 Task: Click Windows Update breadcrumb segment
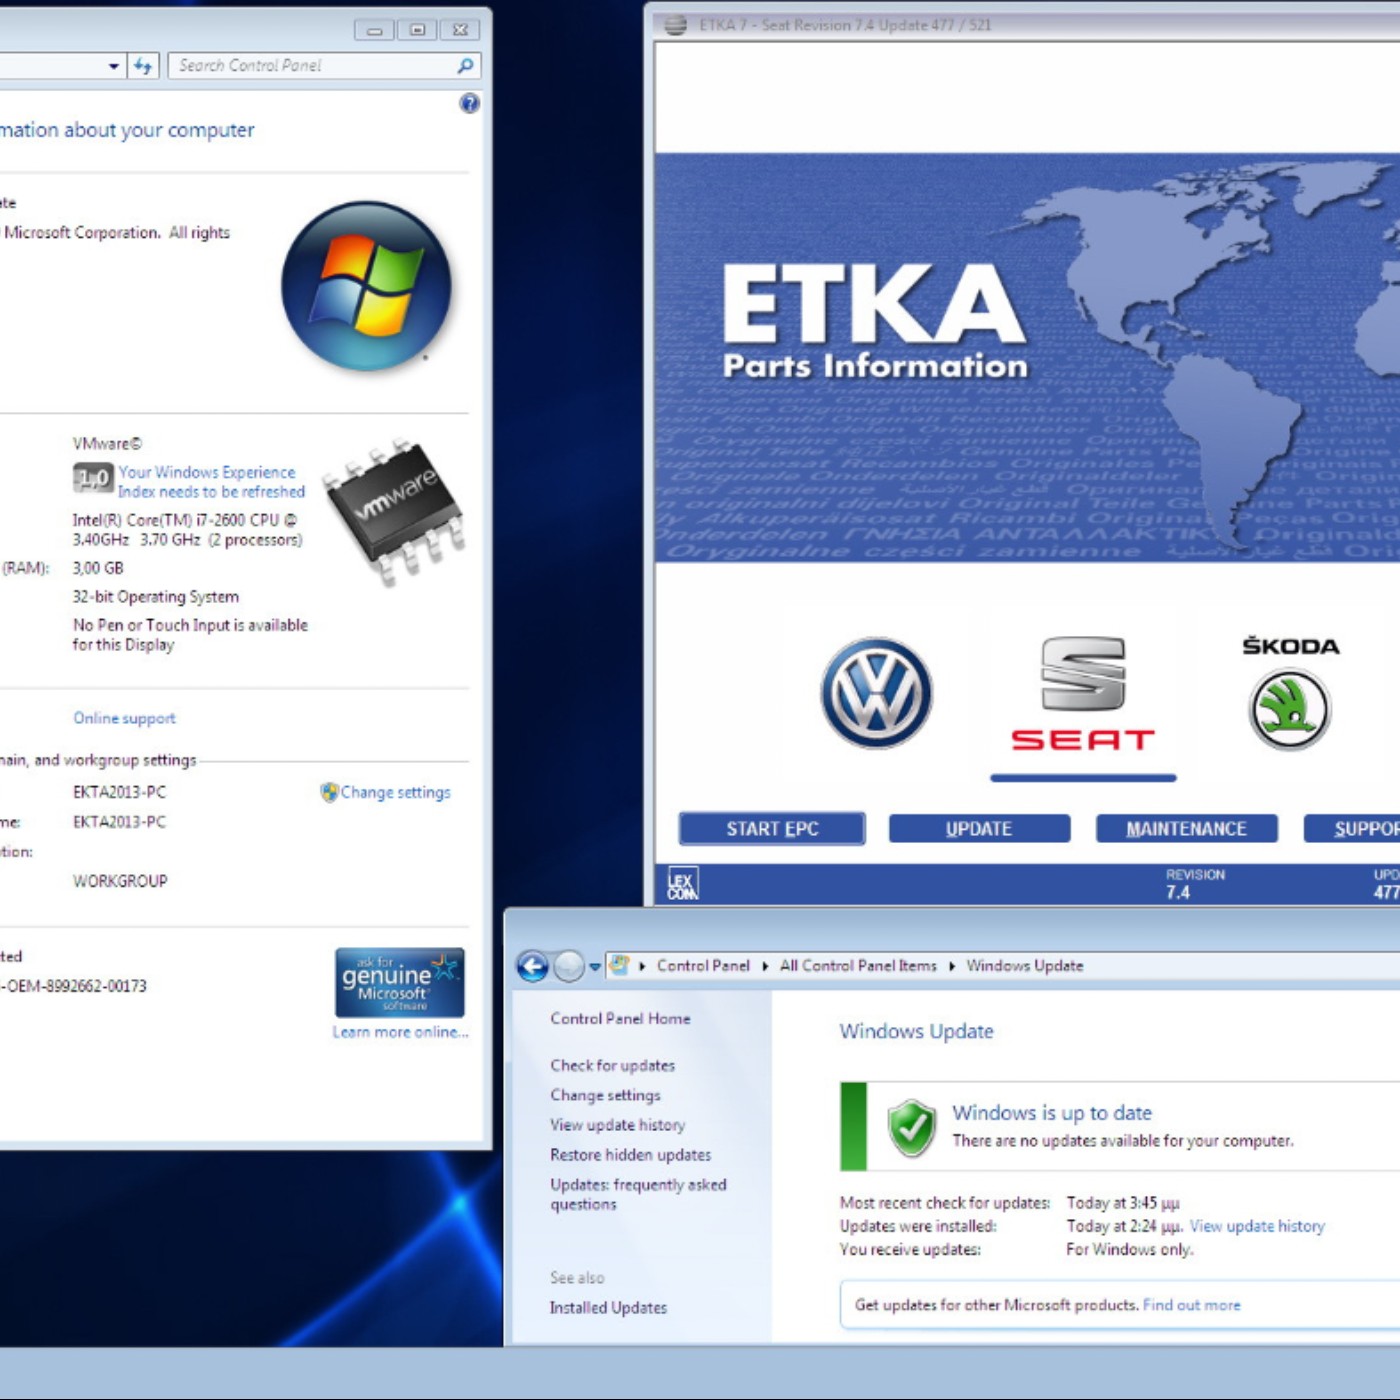[1025, 966]
